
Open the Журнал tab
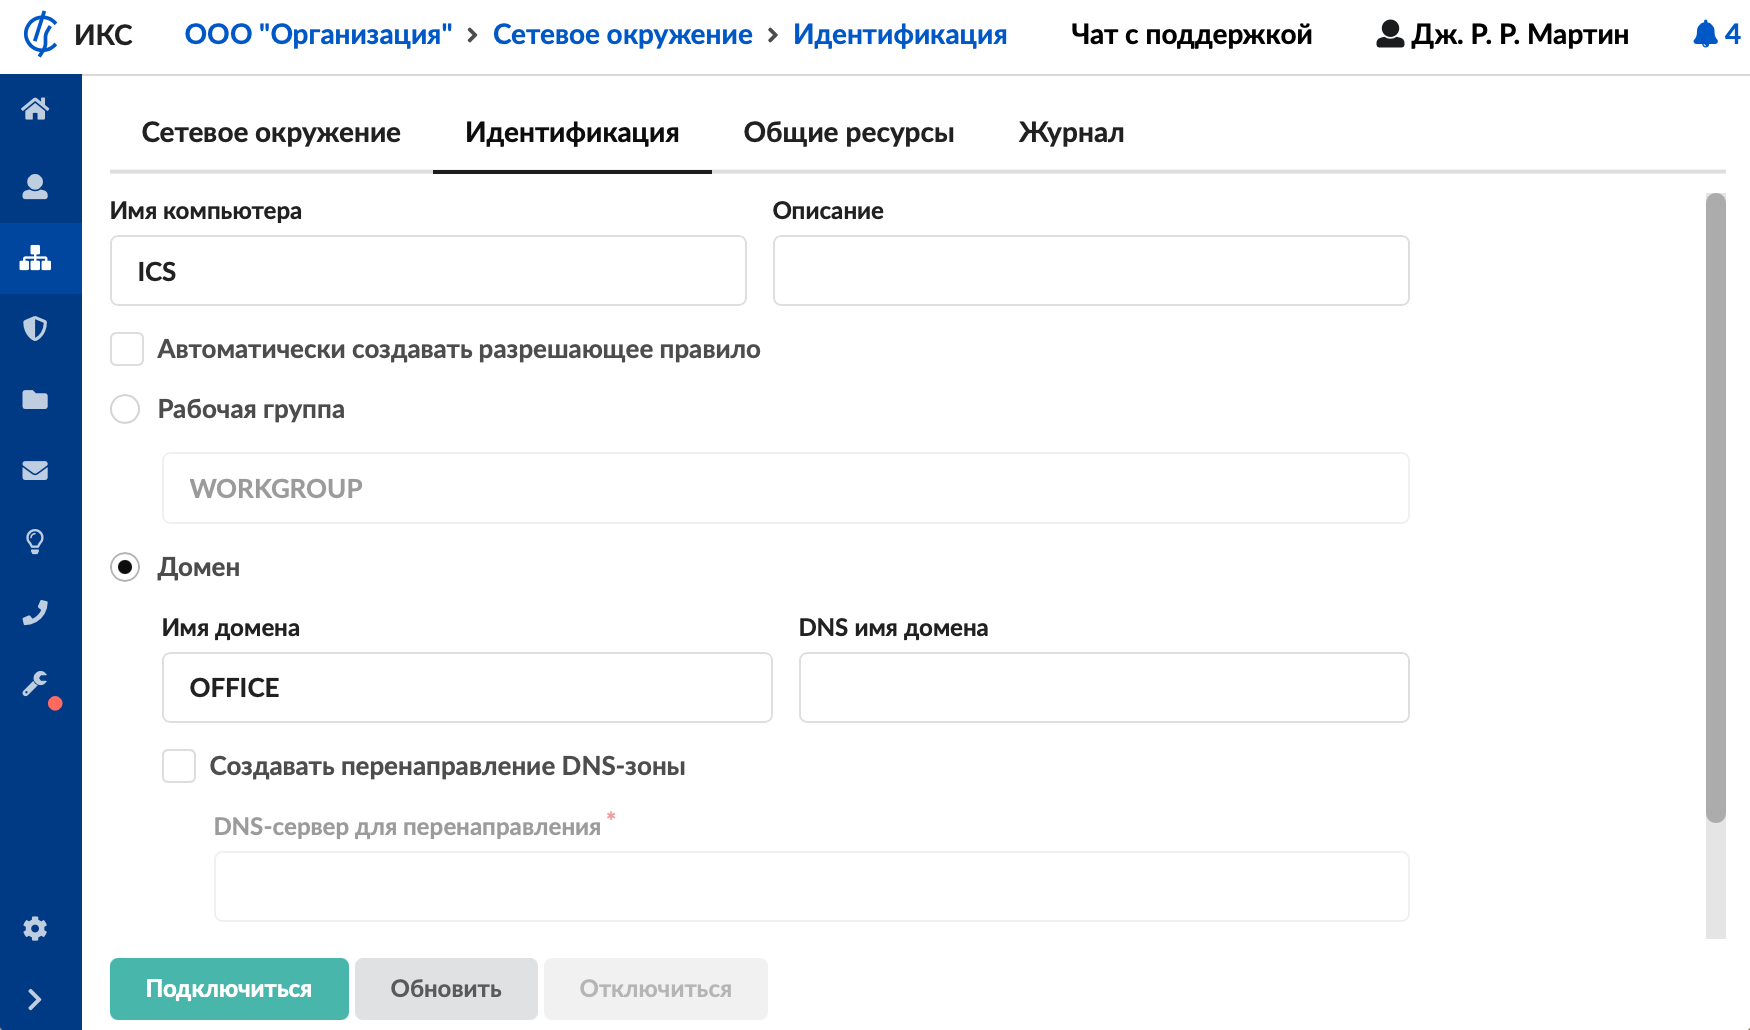(1071, 133)
